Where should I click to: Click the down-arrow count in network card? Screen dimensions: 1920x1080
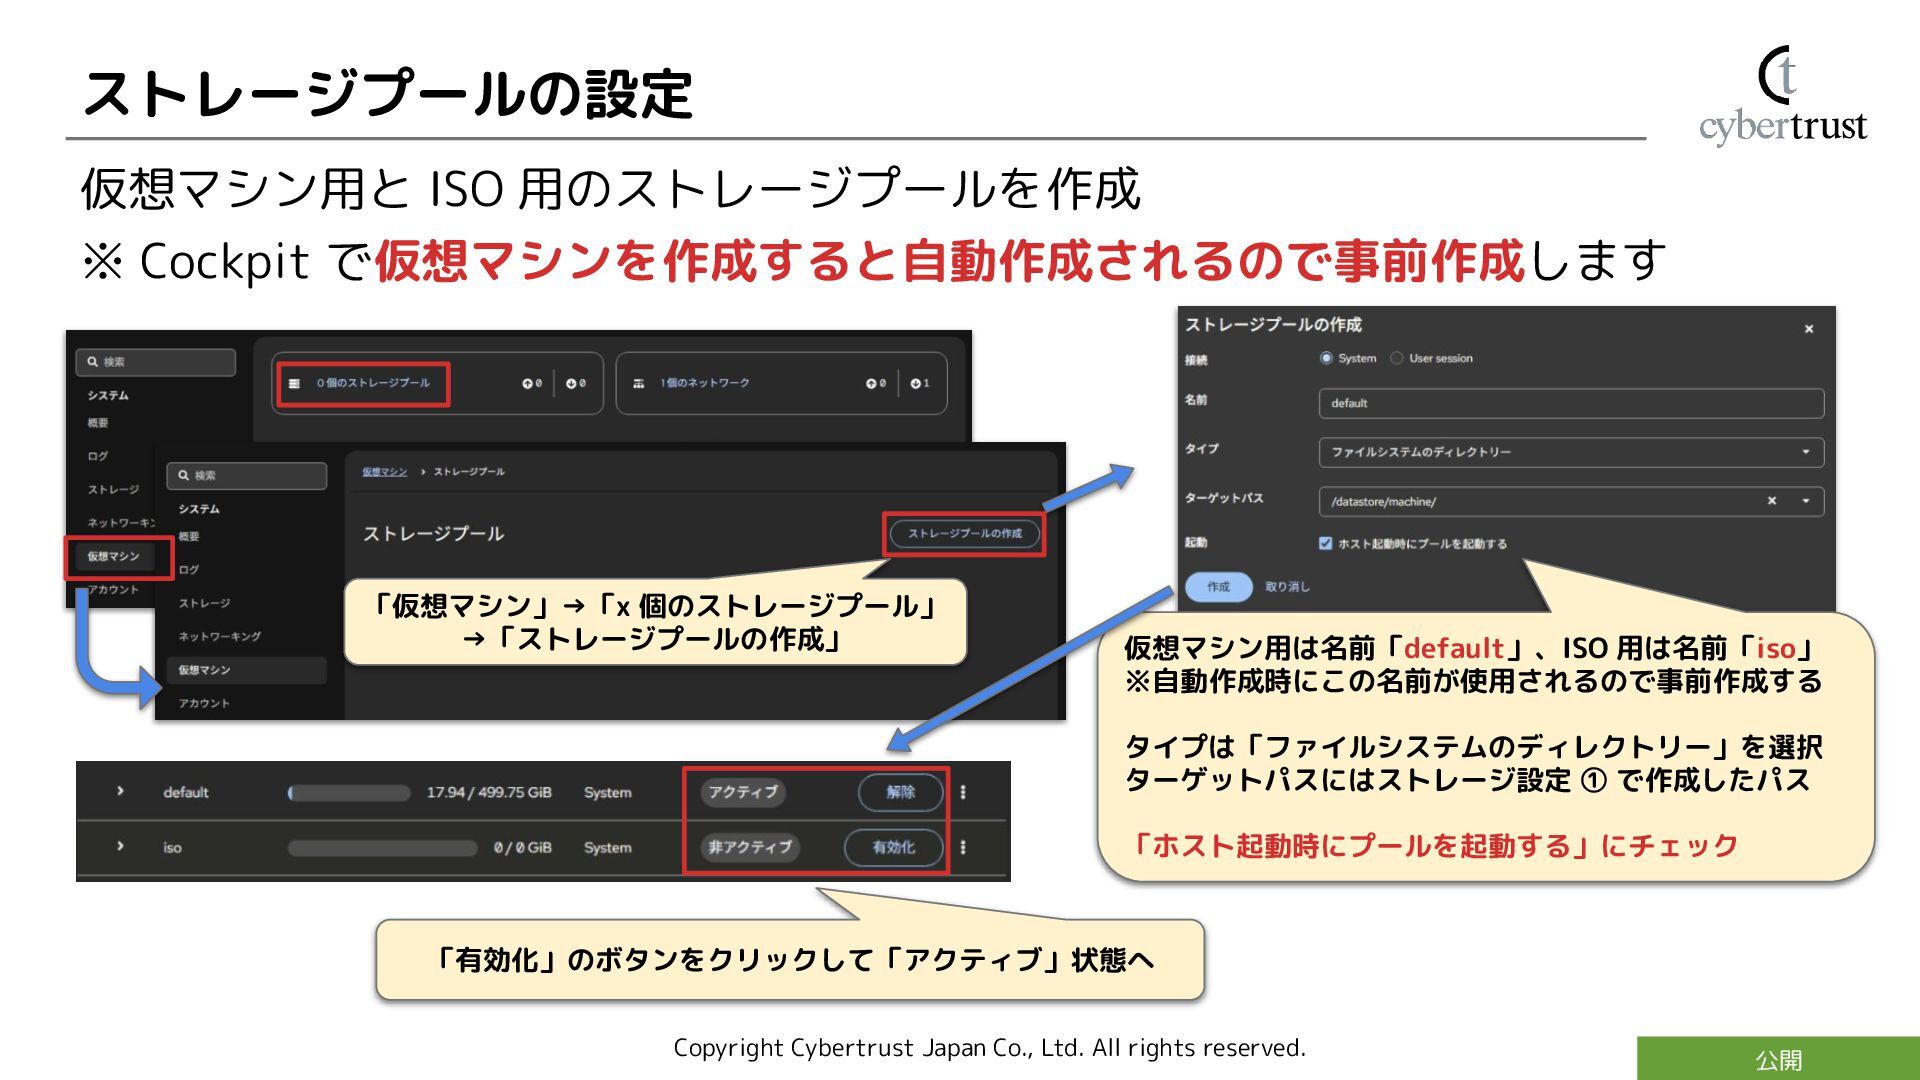click(919, 383)
